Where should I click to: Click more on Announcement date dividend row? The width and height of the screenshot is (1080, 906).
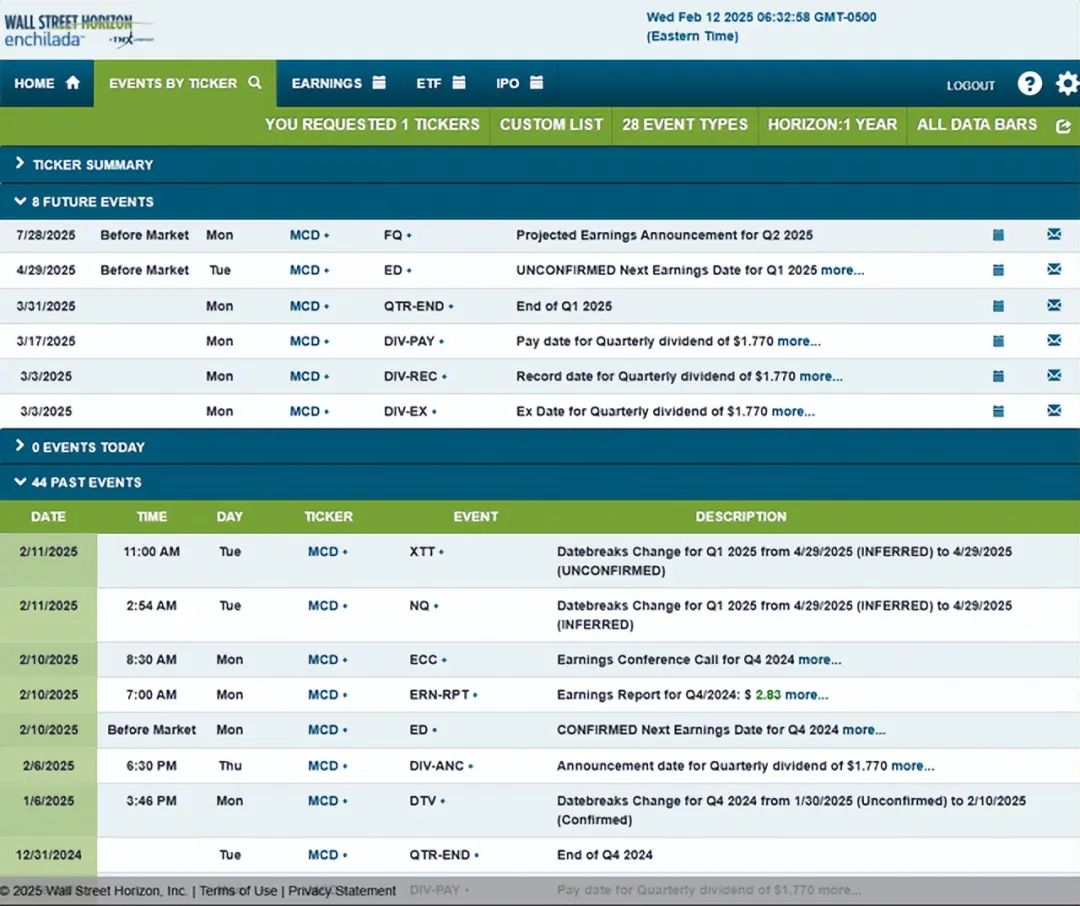click(x=913, y=765)
